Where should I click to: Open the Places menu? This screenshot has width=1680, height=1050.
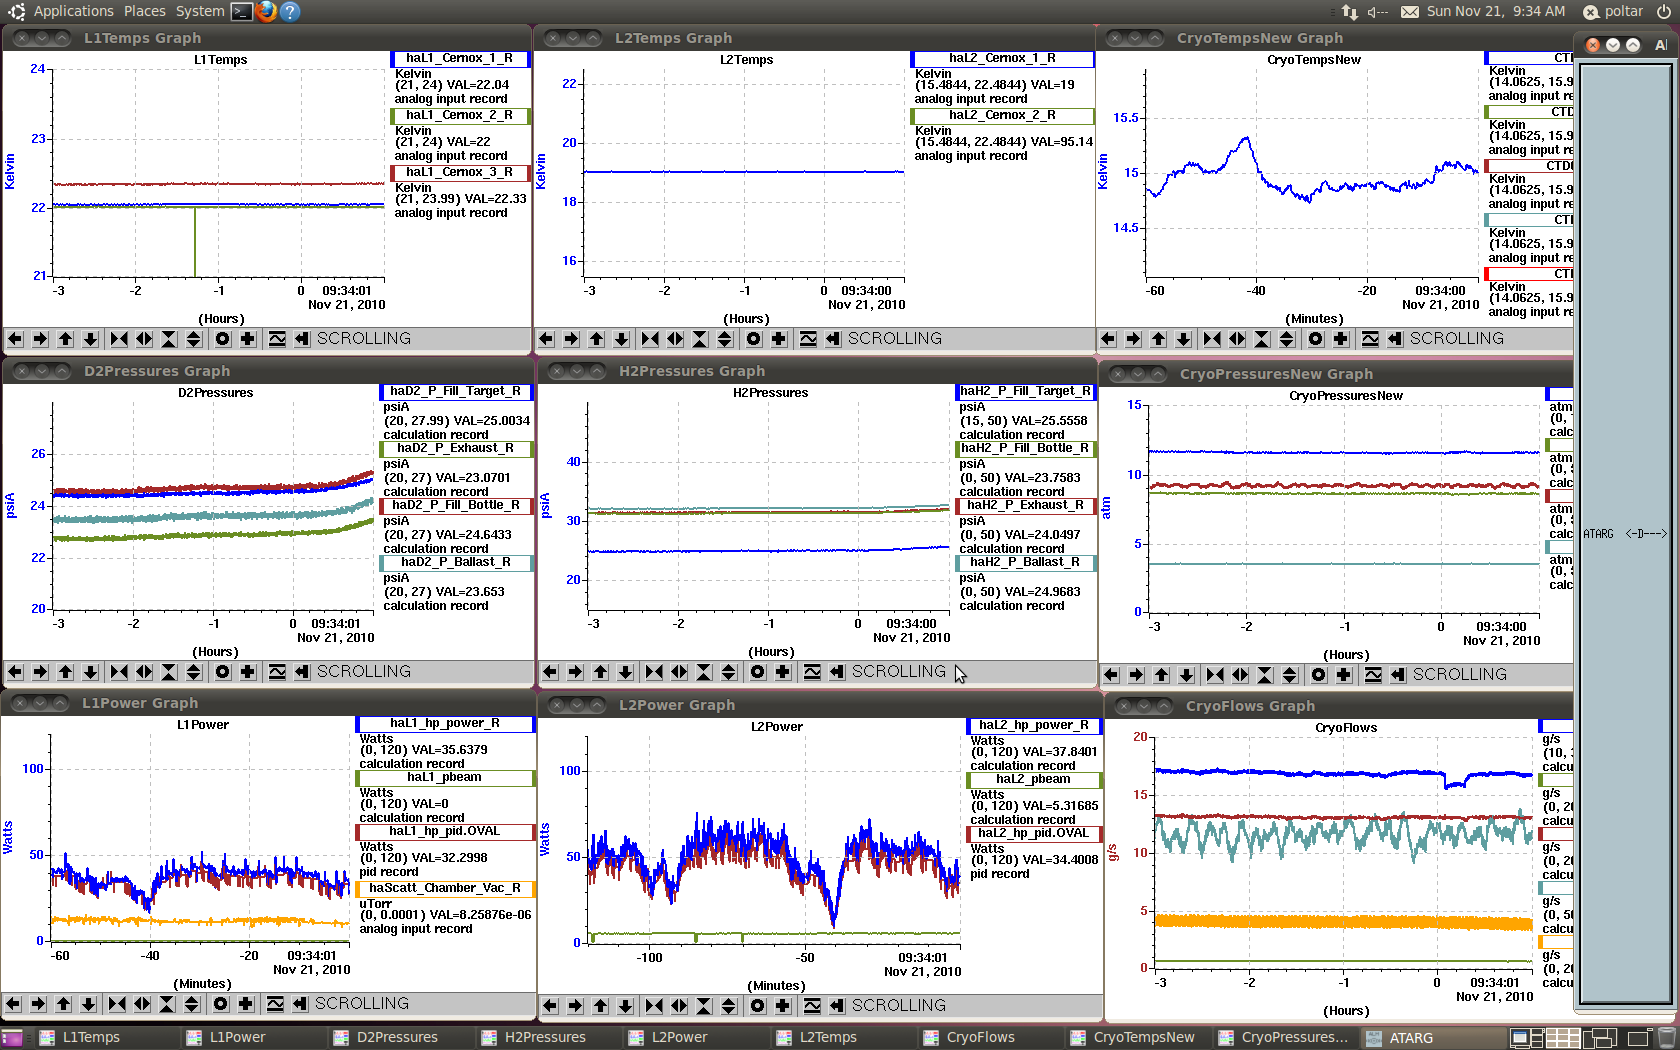(145, 11)
